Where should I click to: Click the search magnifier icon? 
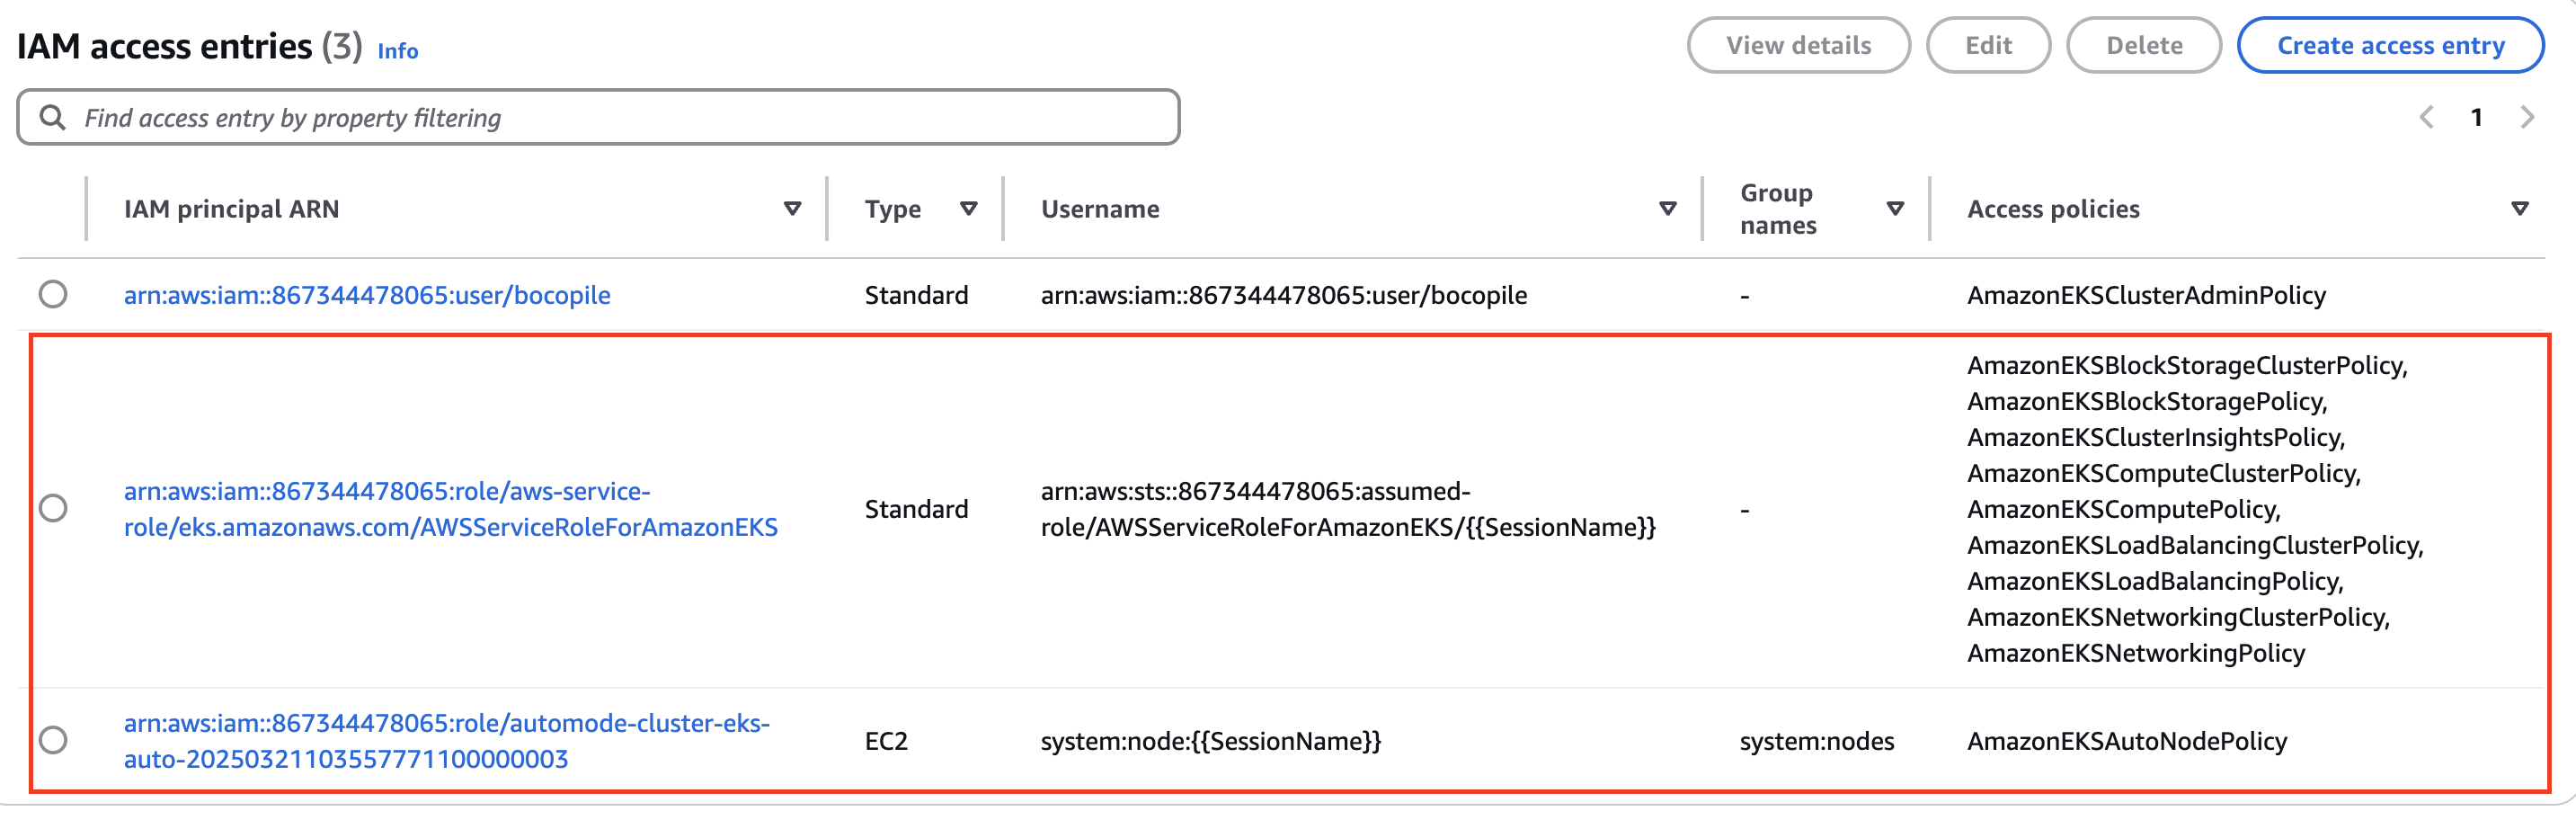pos(52,118)
